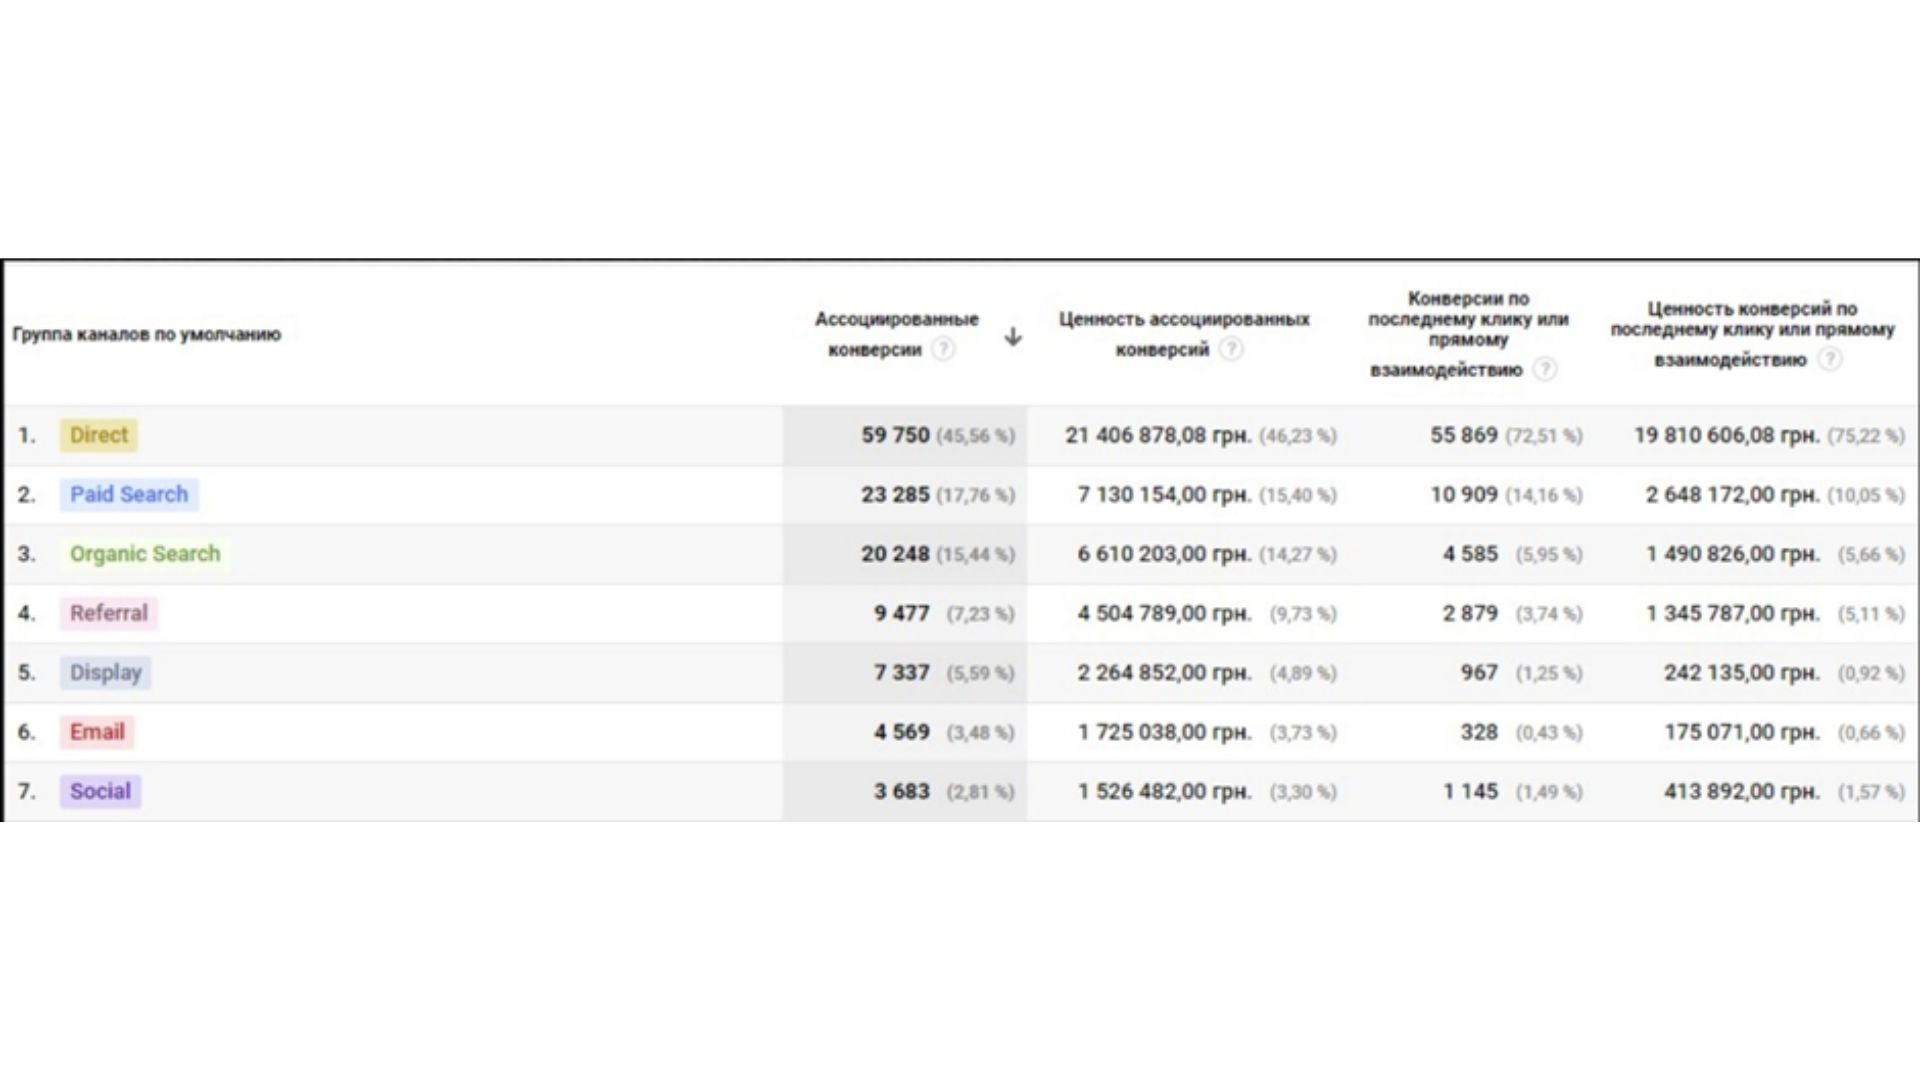The height and width of the screenshot is (1080, 1920).
Task: Click help icon under Конверсии по последнему клику
Action: point(1545,369)
